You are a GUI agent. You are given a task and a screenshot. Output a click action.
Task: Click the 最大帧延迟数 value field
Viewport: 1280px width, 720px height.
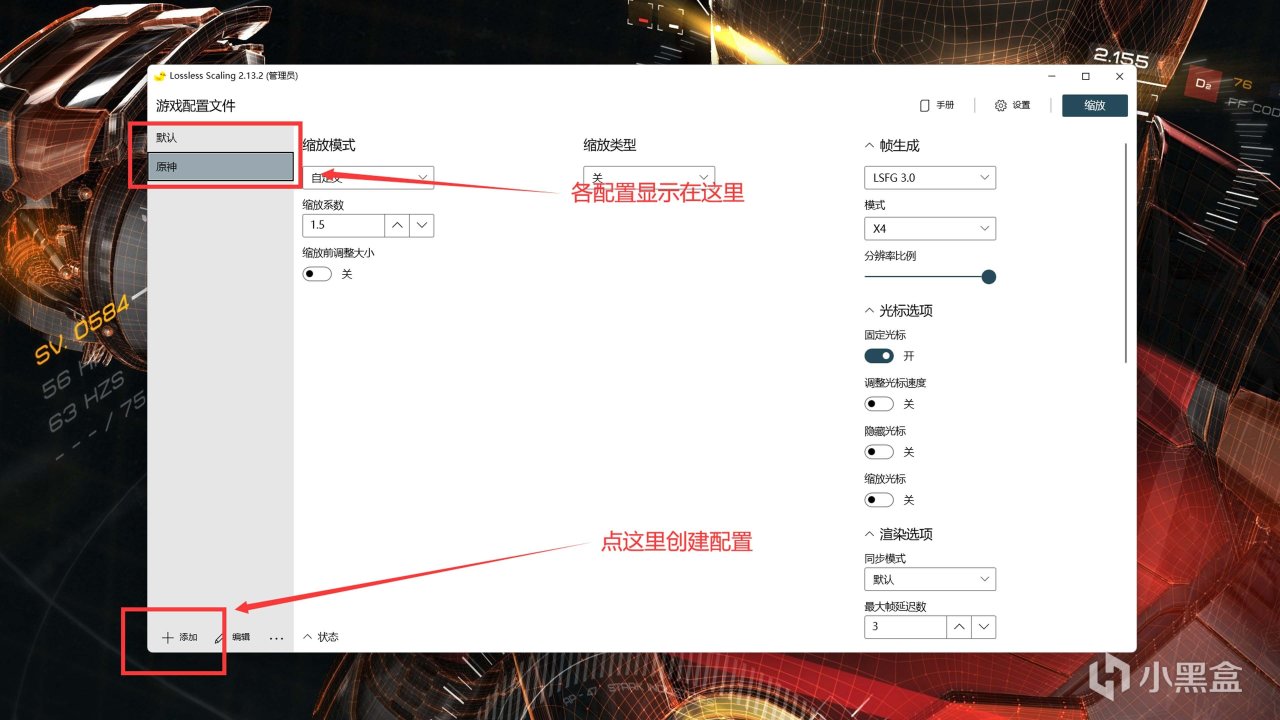[905, 627]
